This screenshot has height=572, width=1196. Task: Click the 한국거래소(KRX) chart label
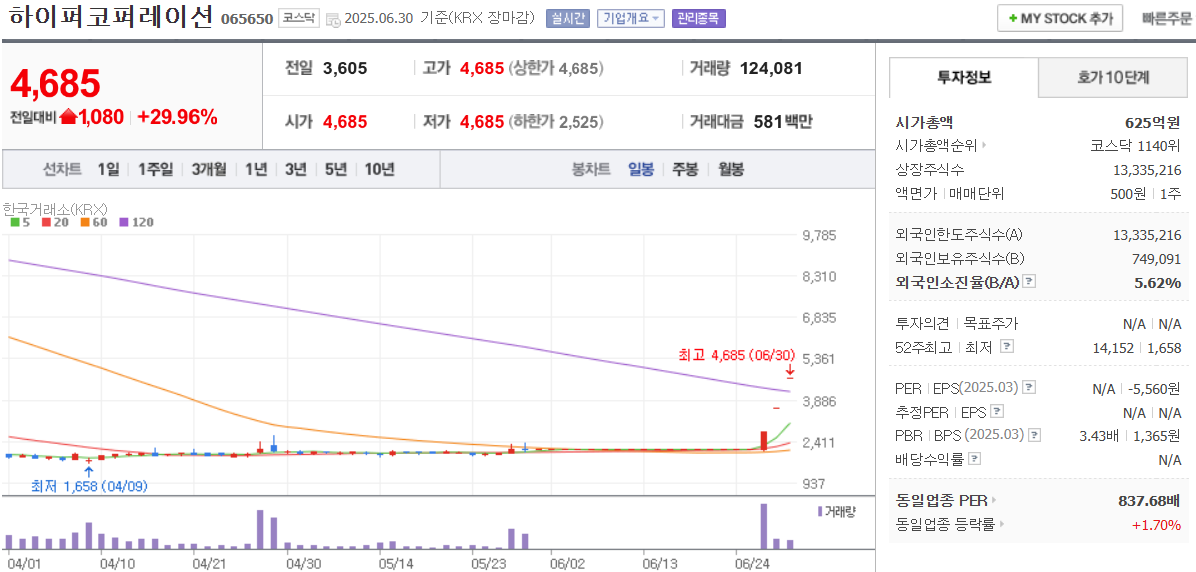pos(56,208)
